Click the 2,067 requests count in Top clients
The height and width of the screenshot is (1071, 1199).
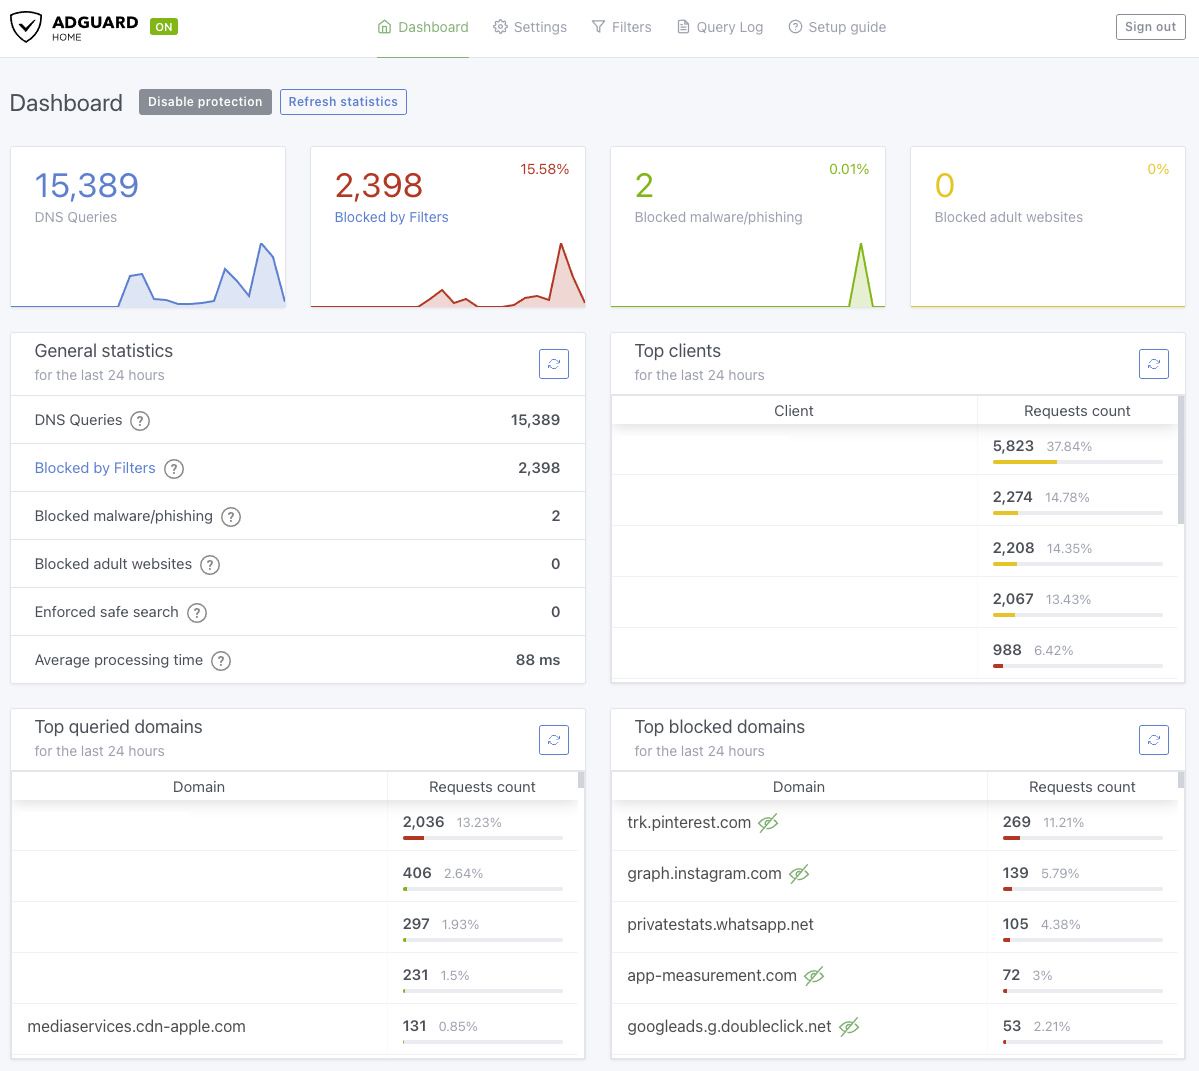pyautogui.click(x=1013, y=599)
